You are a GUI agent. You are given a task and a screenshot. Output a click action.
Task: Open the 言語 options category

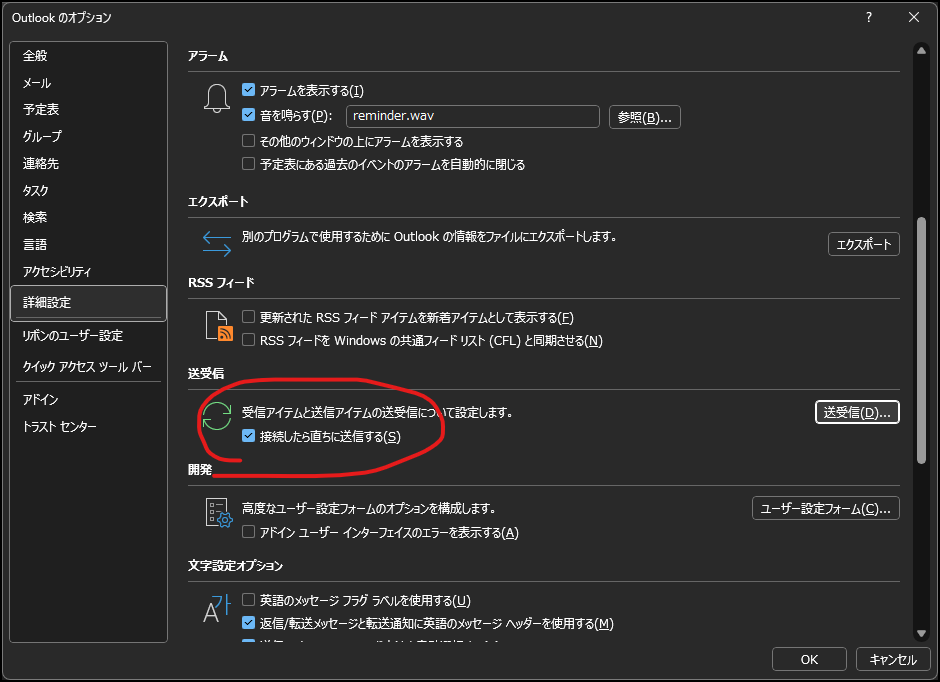pos(88,245)
